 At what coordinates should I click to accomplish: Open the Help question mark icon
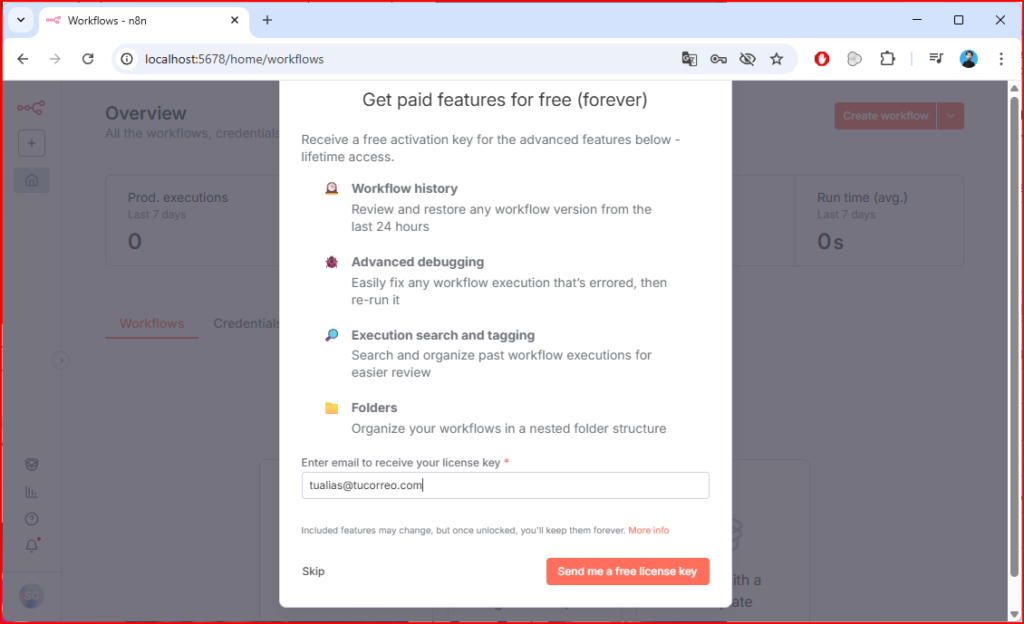click(x=32, y=519)
